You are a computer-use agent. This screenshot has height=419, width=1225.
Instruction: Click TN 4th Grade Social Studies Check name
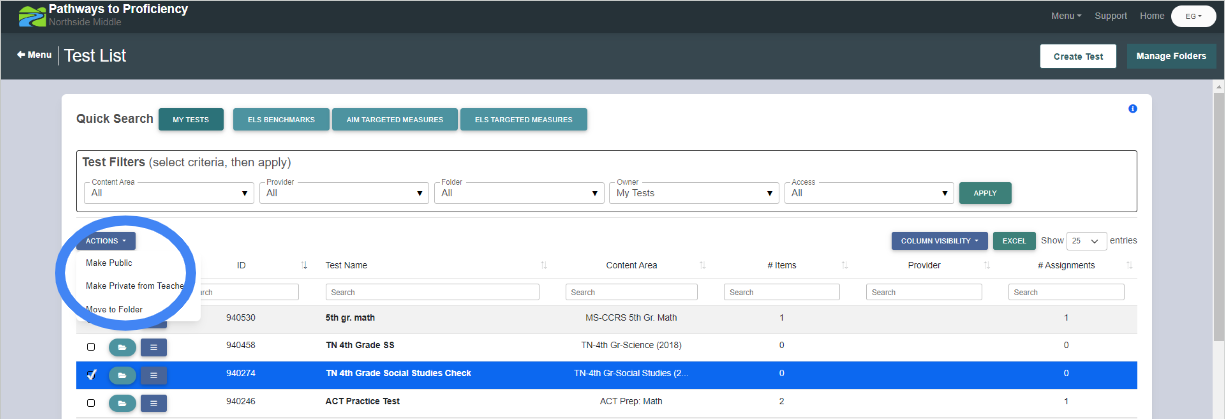point(398,374)
